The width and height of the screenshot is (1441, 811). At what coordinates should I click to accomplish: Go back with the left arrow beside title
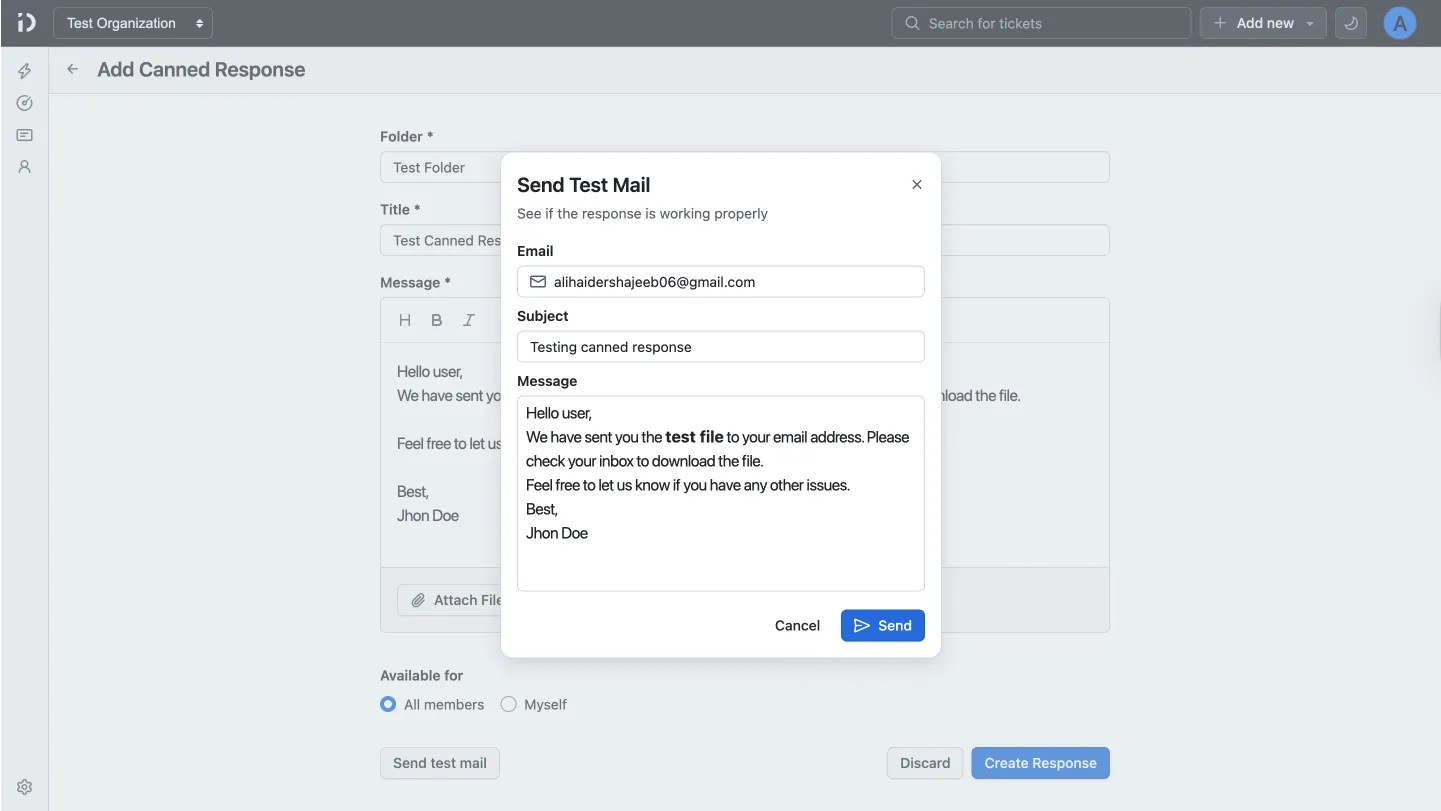71,69
